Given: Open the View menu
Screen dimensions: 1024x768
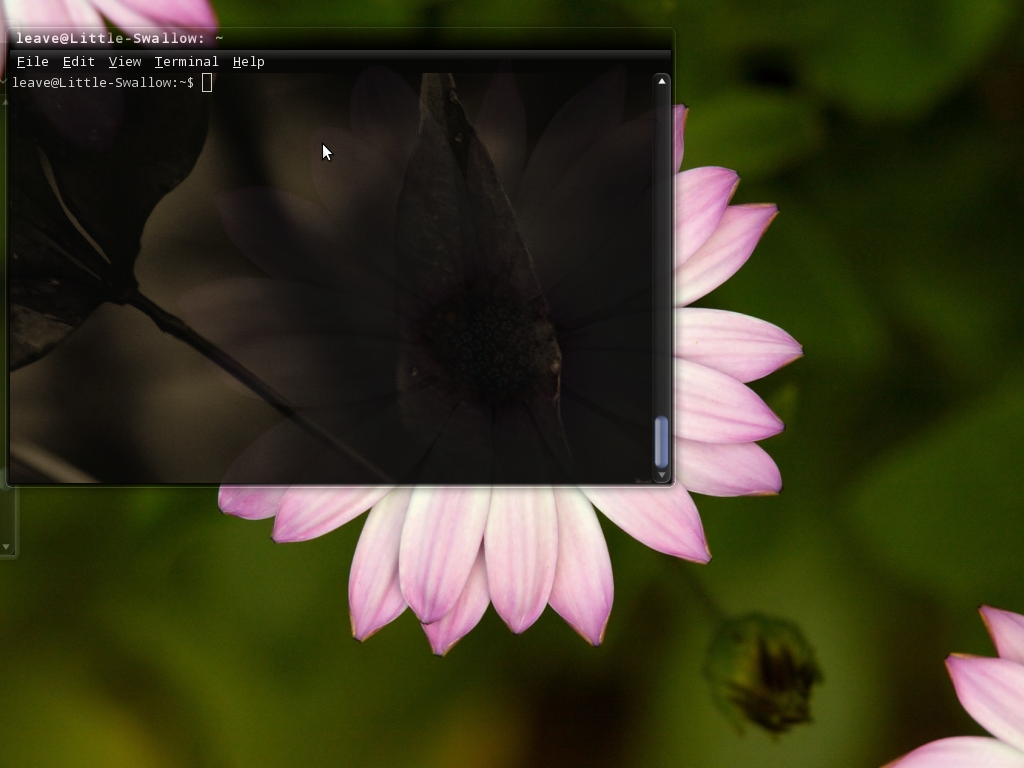Looking at the screenshot, I should pyautogui.click(x=124, y=61).
